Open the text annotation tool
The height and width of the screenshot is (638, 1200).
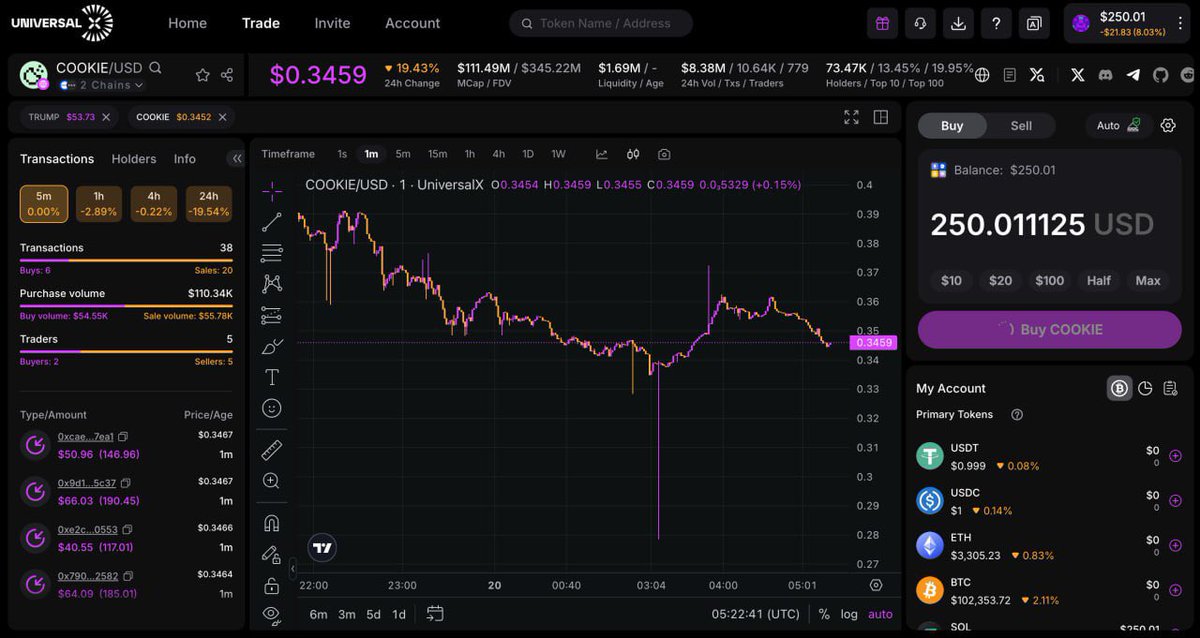(x=271, y=375)
